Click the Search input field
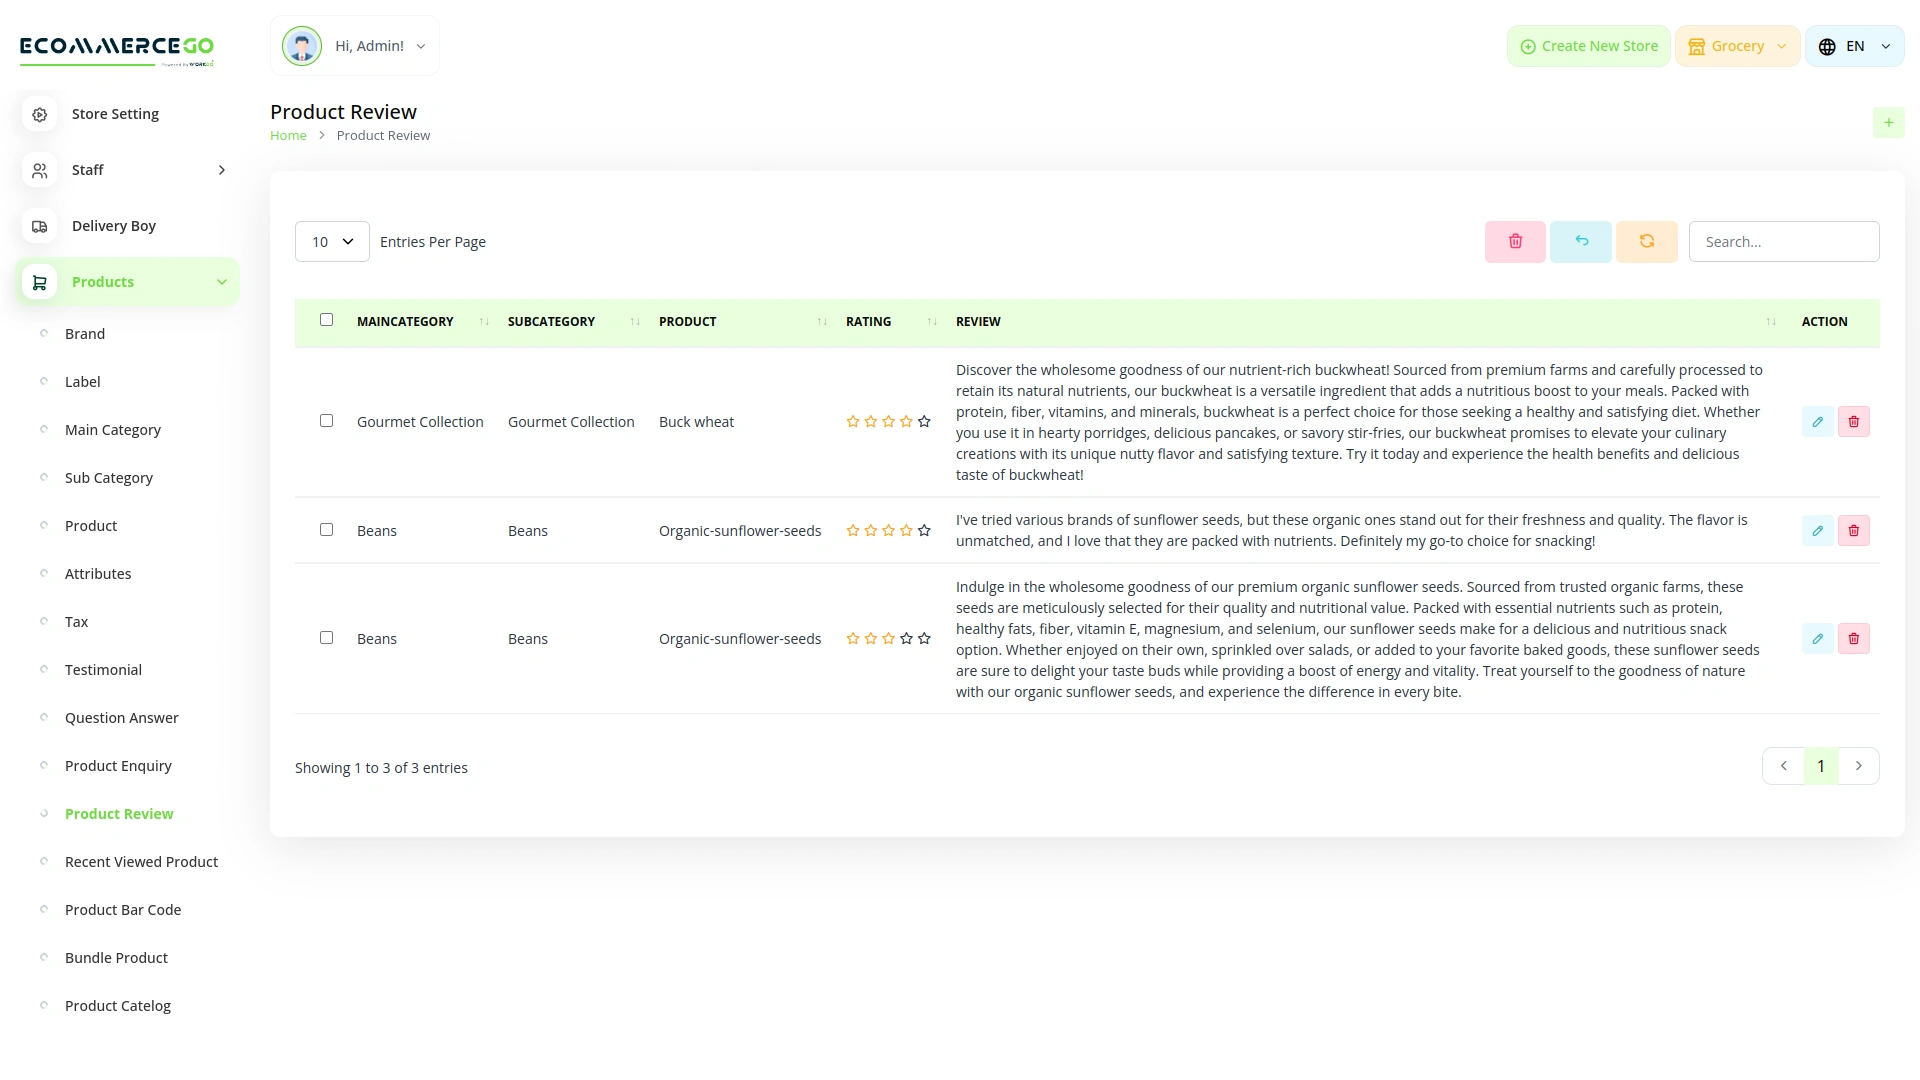This screenshot has width=1920, height=1080. 1783,242
